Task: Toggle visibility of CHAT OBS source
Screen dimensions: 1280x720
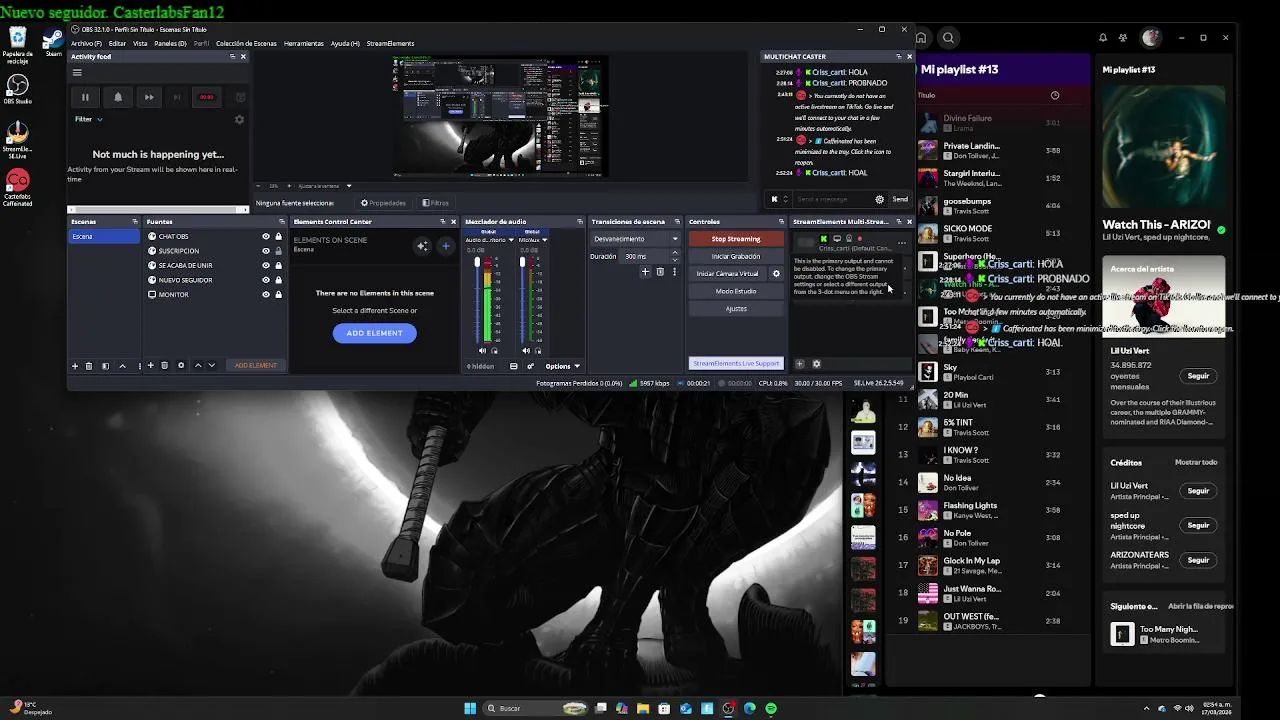Action: coord(266,237)
